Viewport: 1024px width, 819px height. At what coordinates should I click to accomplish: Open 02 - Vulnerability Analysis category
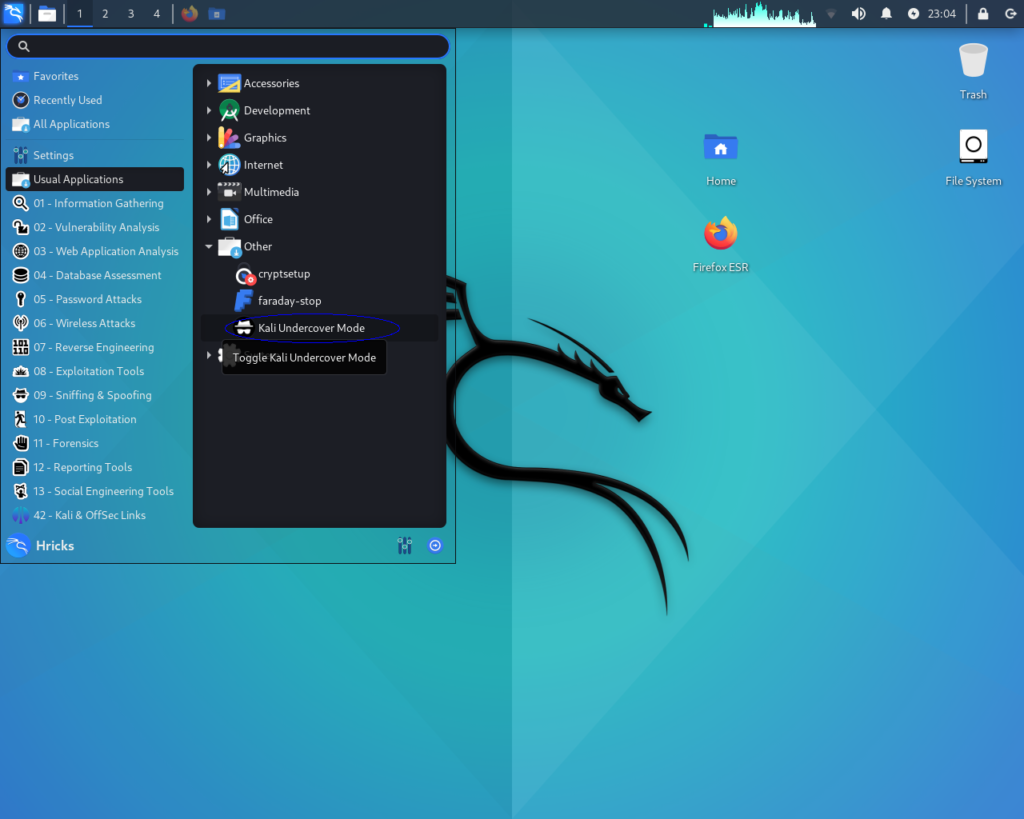(95, 227)
